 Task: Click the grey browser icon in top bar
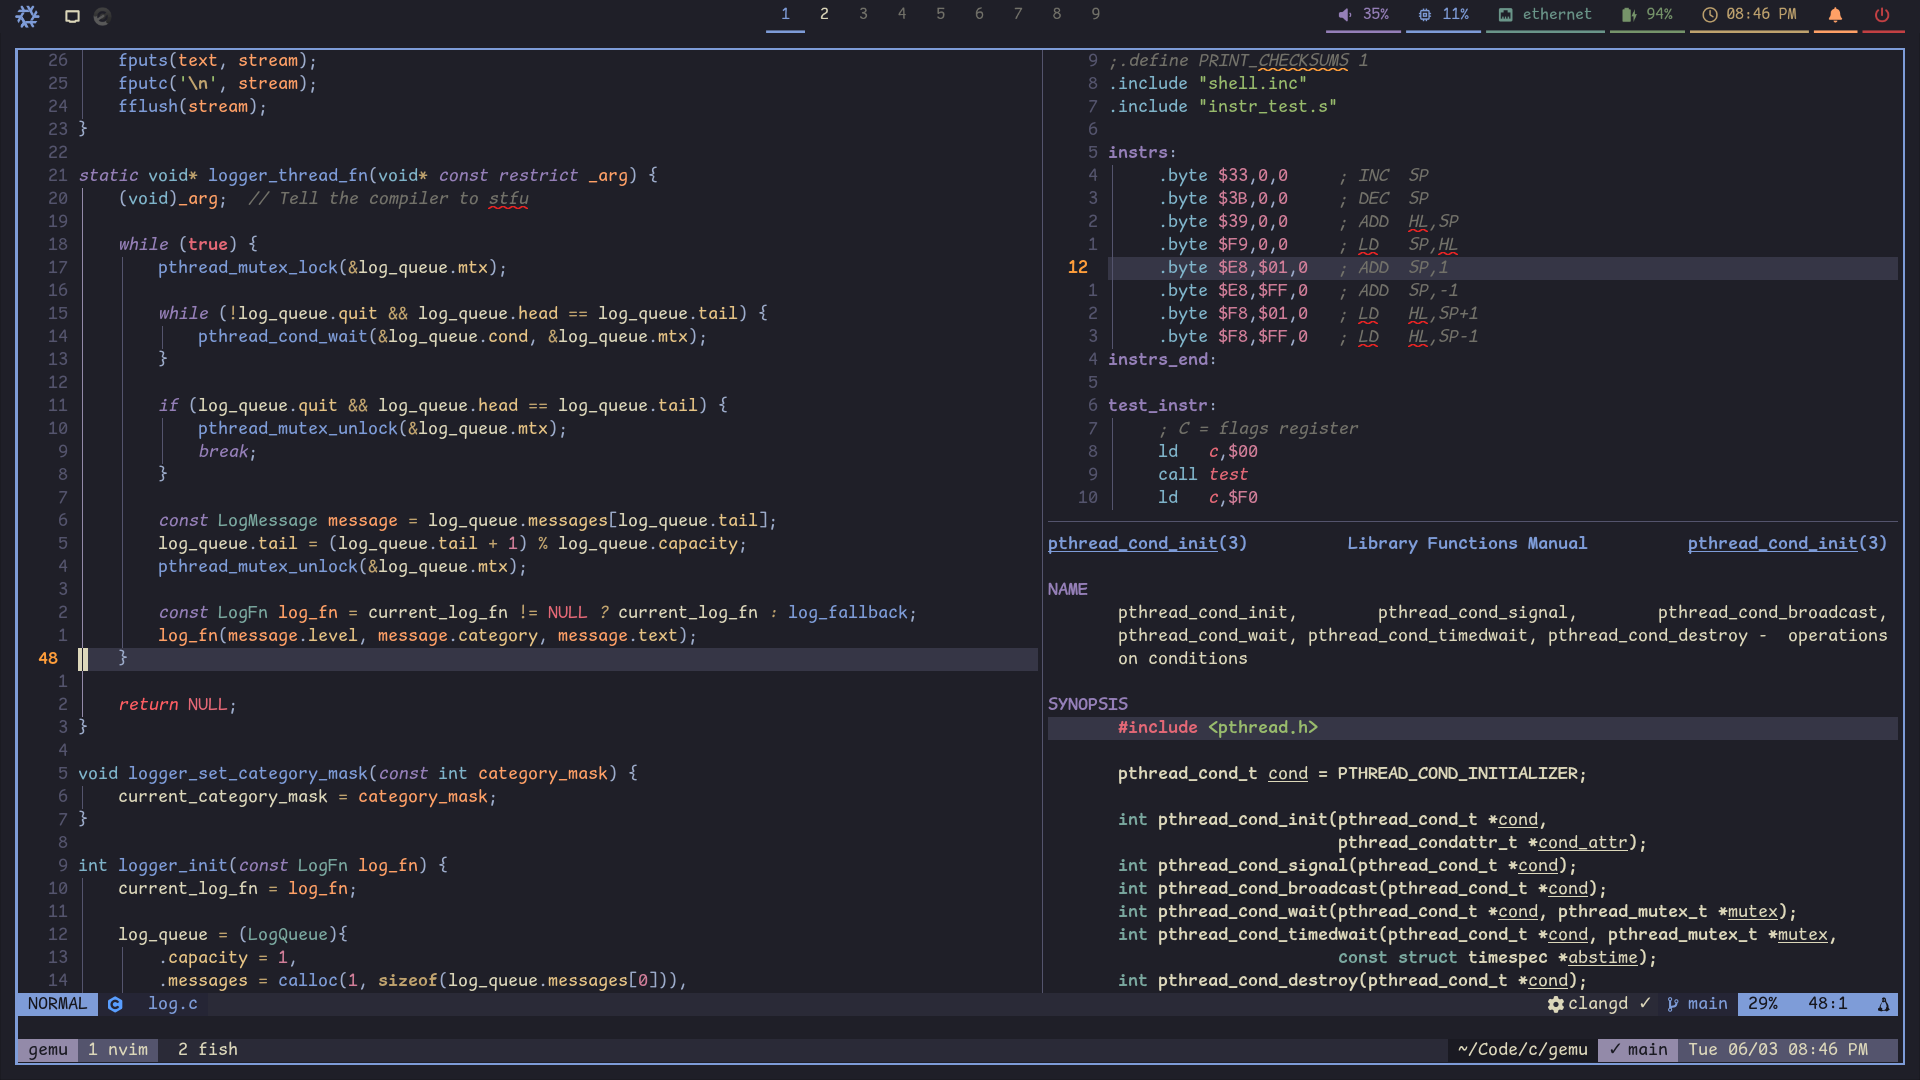[101, 16]
